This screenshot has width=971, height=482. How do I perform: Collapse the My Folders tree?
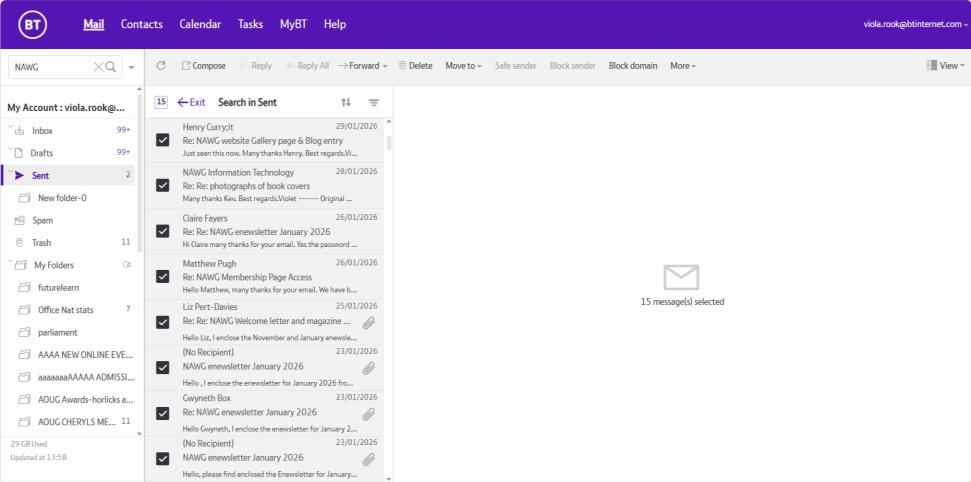[x=11, y=262]
